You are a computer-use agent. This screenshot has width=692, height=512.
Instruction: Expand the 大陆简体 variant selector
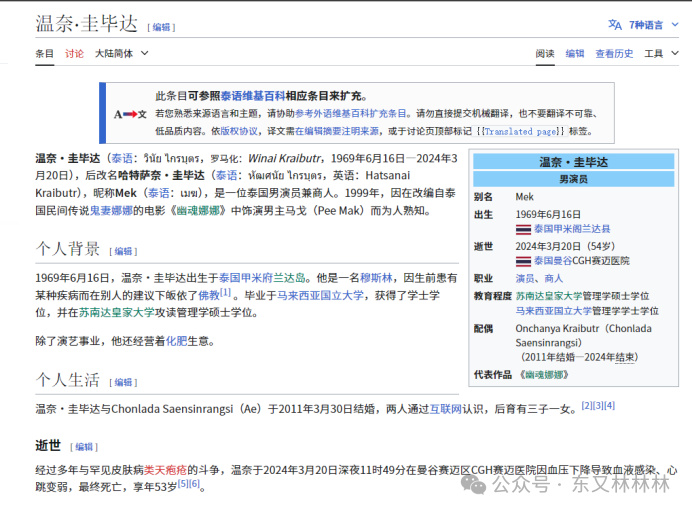(121, 53)
